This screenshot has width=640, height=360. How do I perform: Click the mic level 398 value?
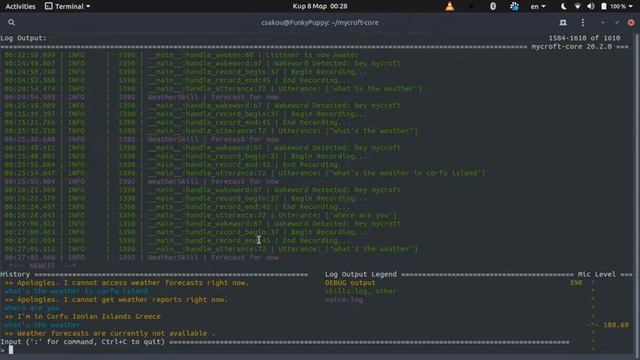point(576,283)
